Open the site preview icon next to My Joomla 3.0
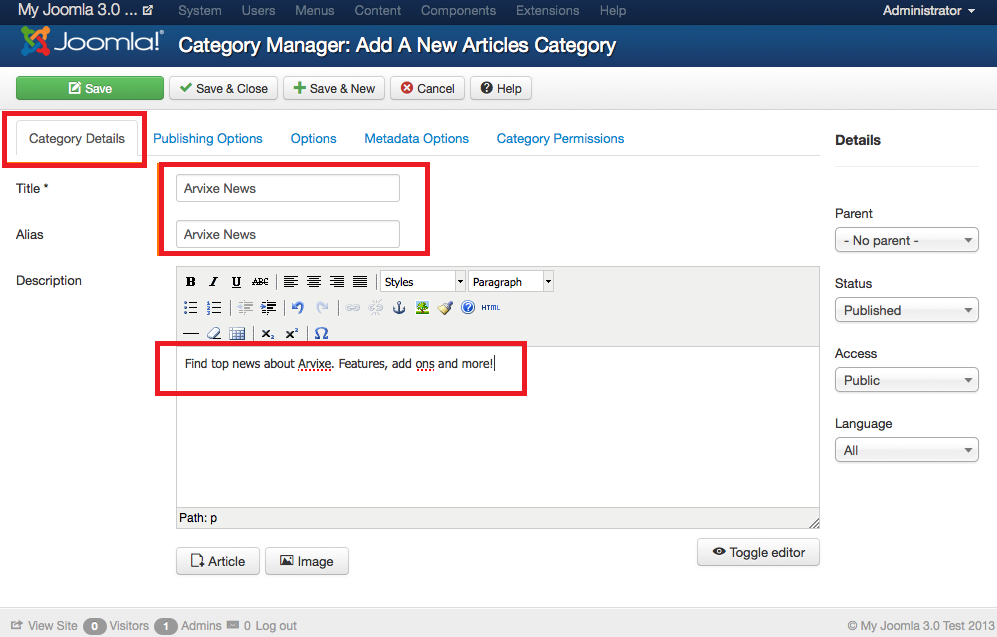The width and height of the screenshot is (997, 637). coord(148,10)
